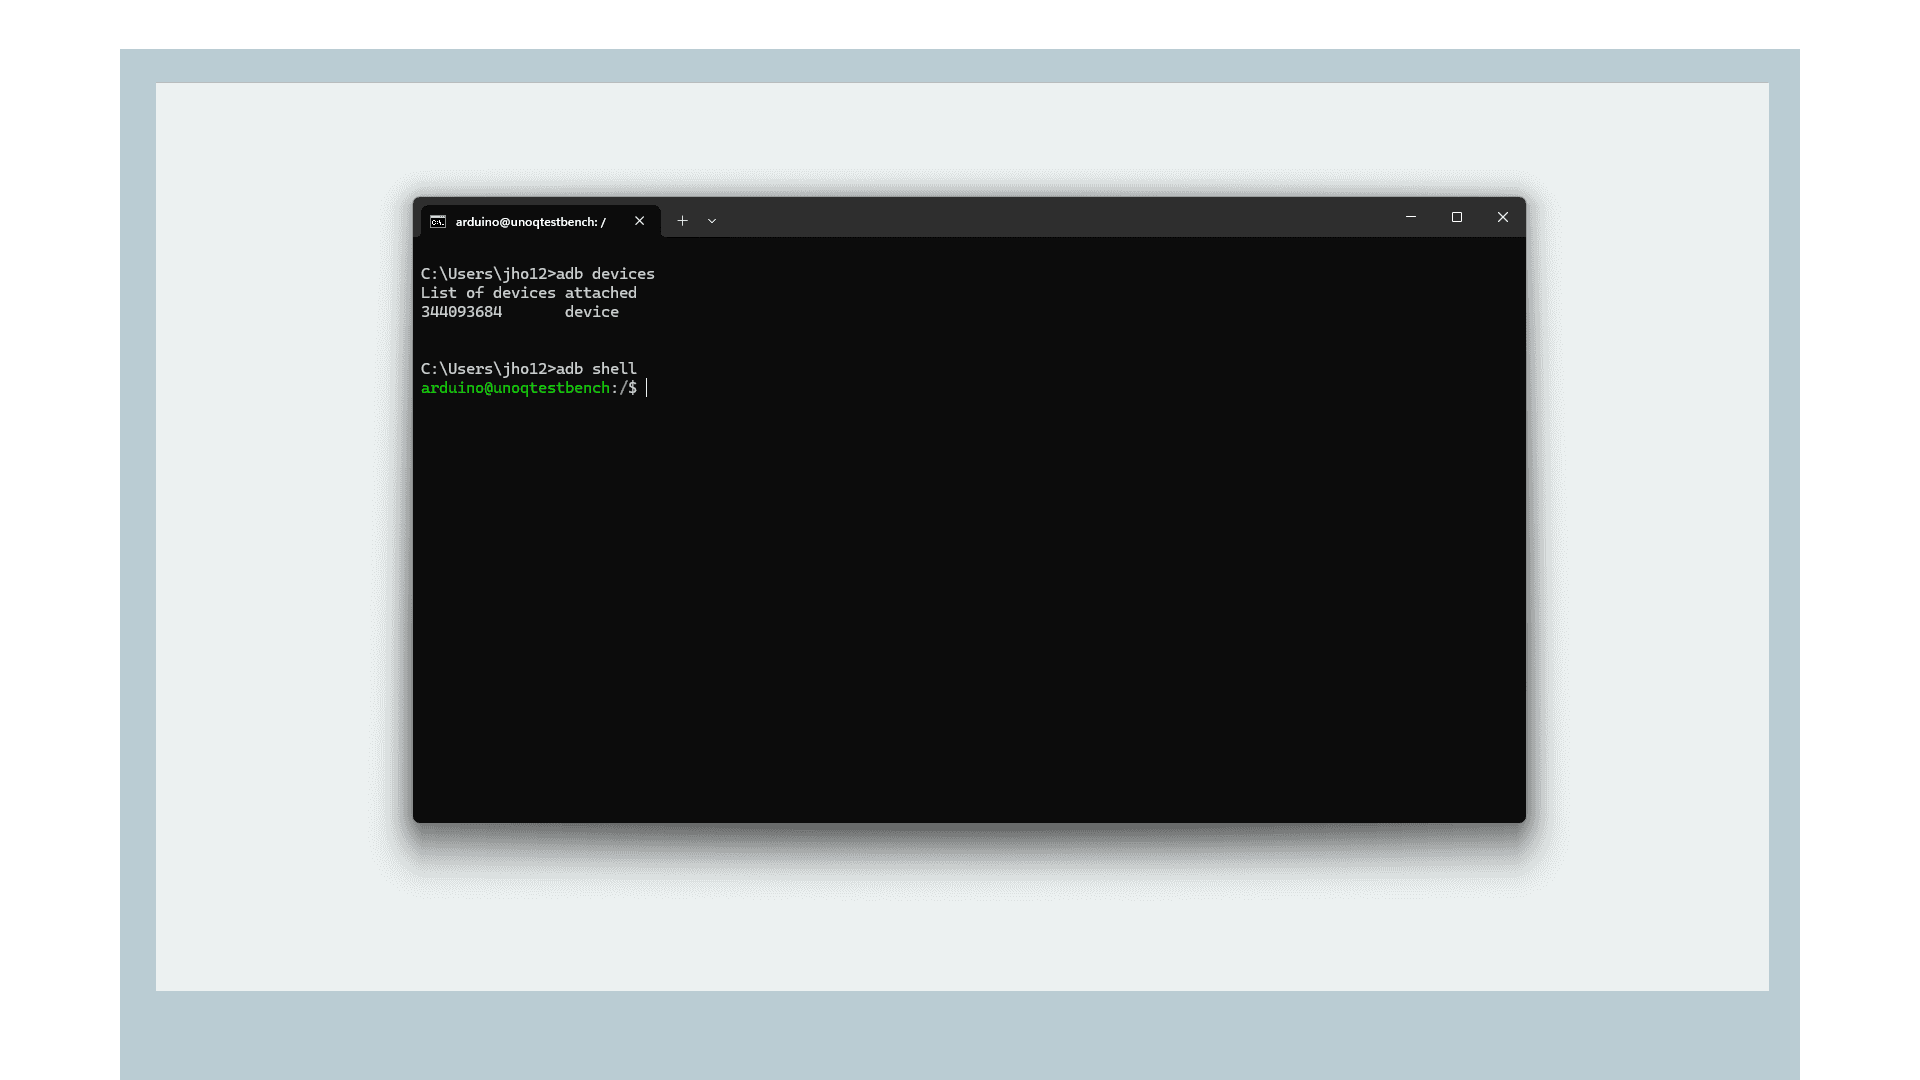Click the 'device' status word in the output
The height and width of the screenshot is (1080, 1920).
tap(591, 312)
